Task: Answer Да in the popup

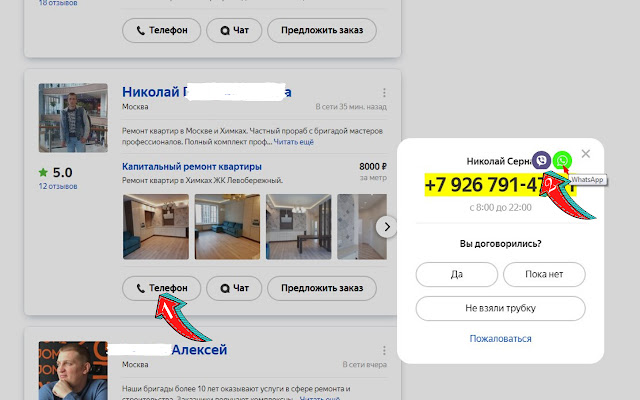Action: 457,275
